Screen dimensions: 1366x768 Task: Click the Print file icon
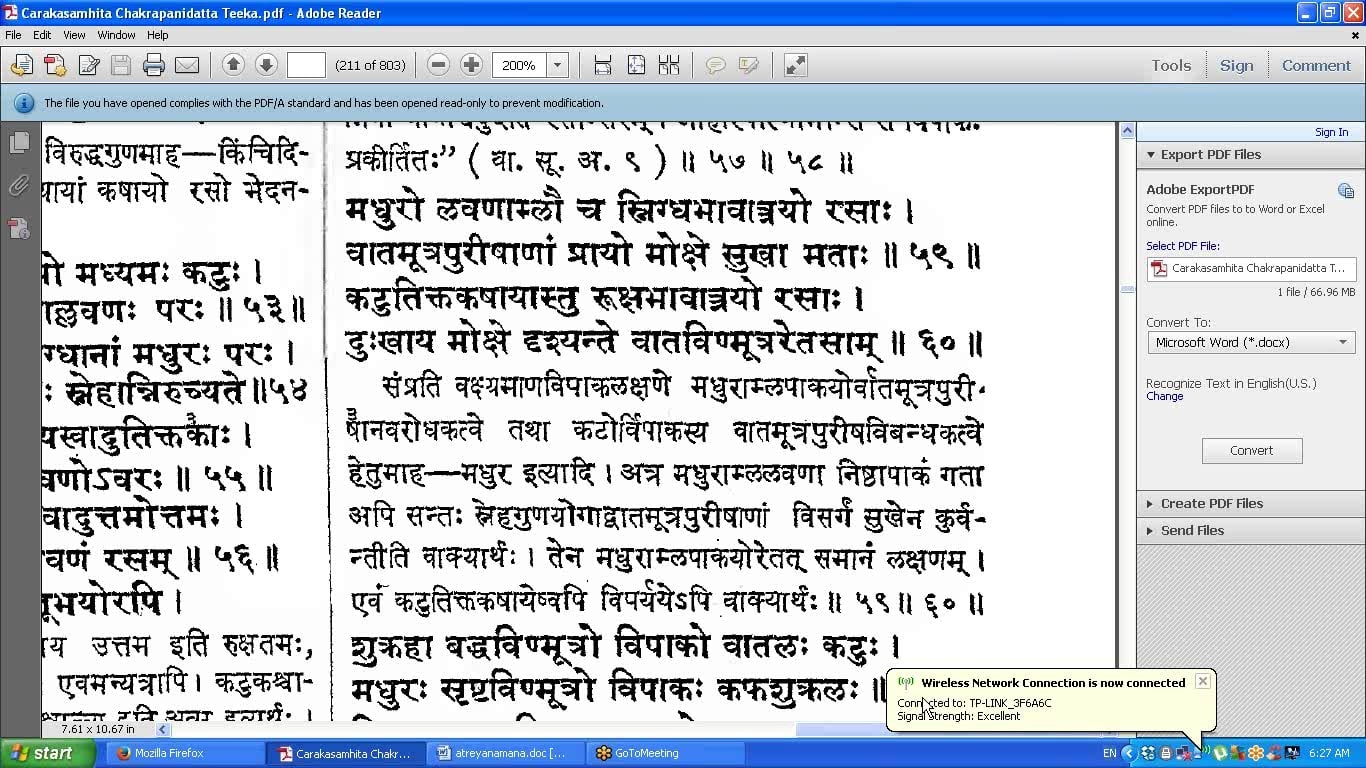pos(153,66)
